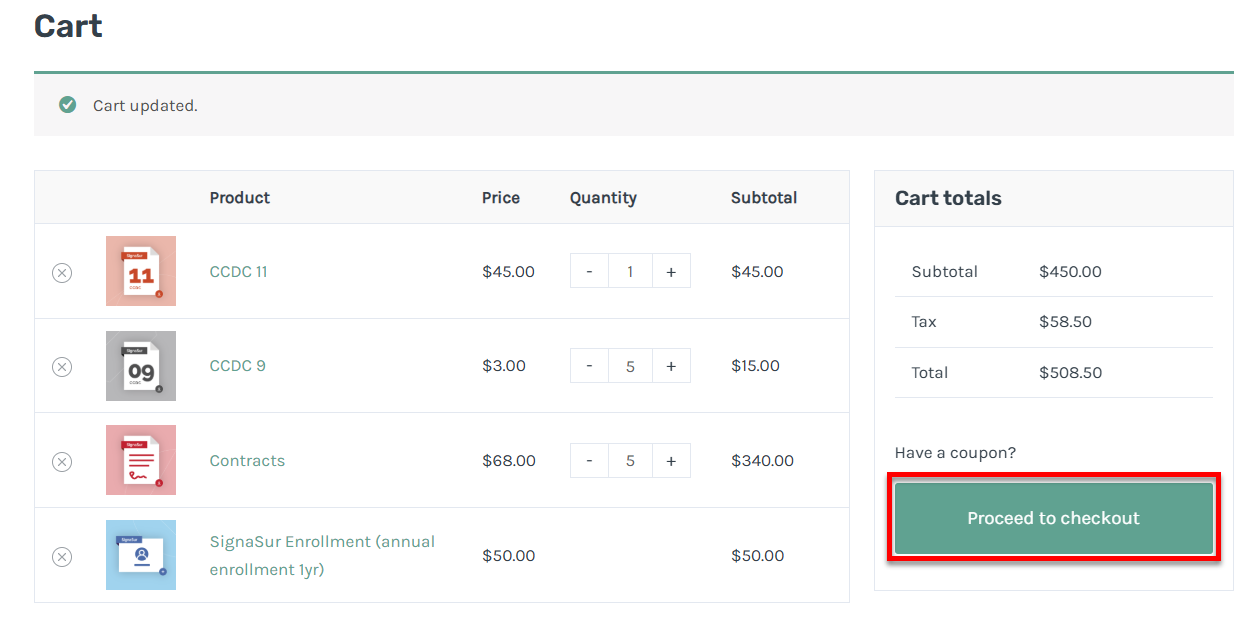Open the Contracts product link

point(247,461)
